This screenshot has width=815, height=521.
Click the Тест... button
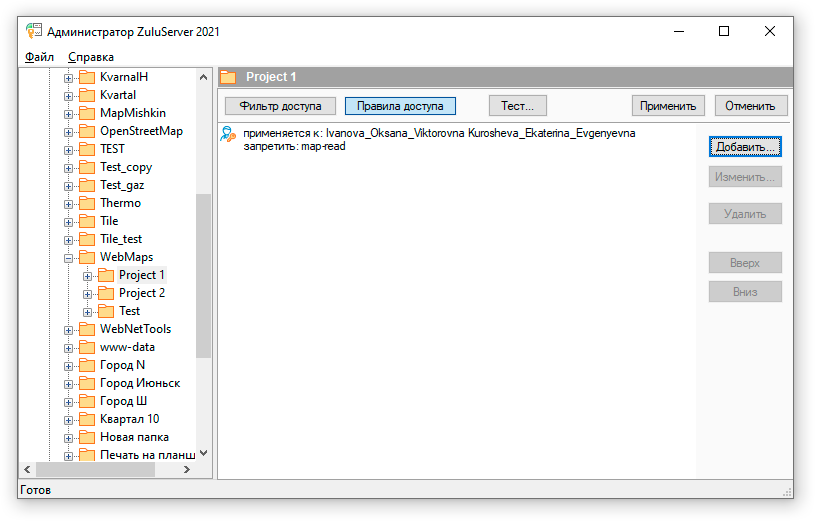point(517,105)
